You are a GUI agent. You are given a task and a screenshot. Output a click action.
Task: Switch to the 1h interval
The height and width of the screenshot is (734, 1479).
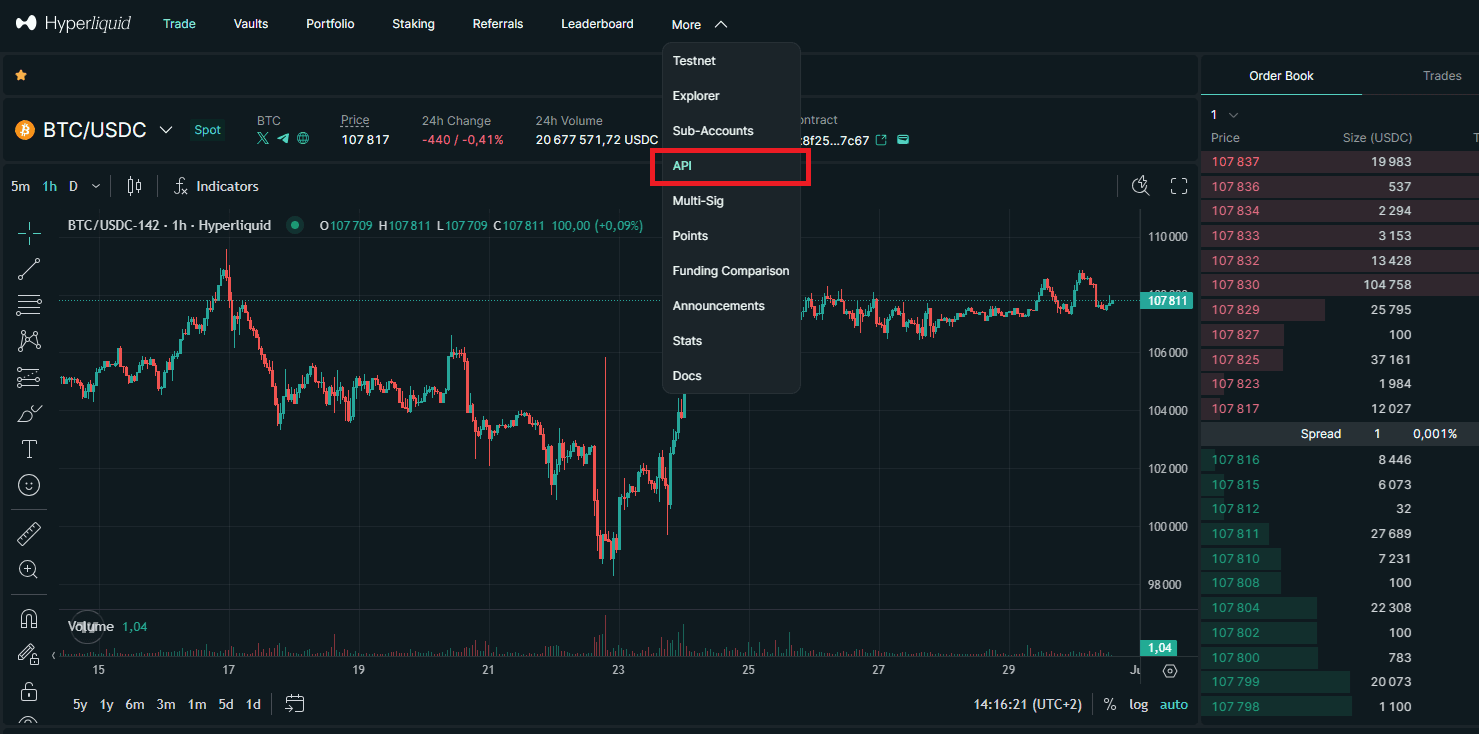50,186
